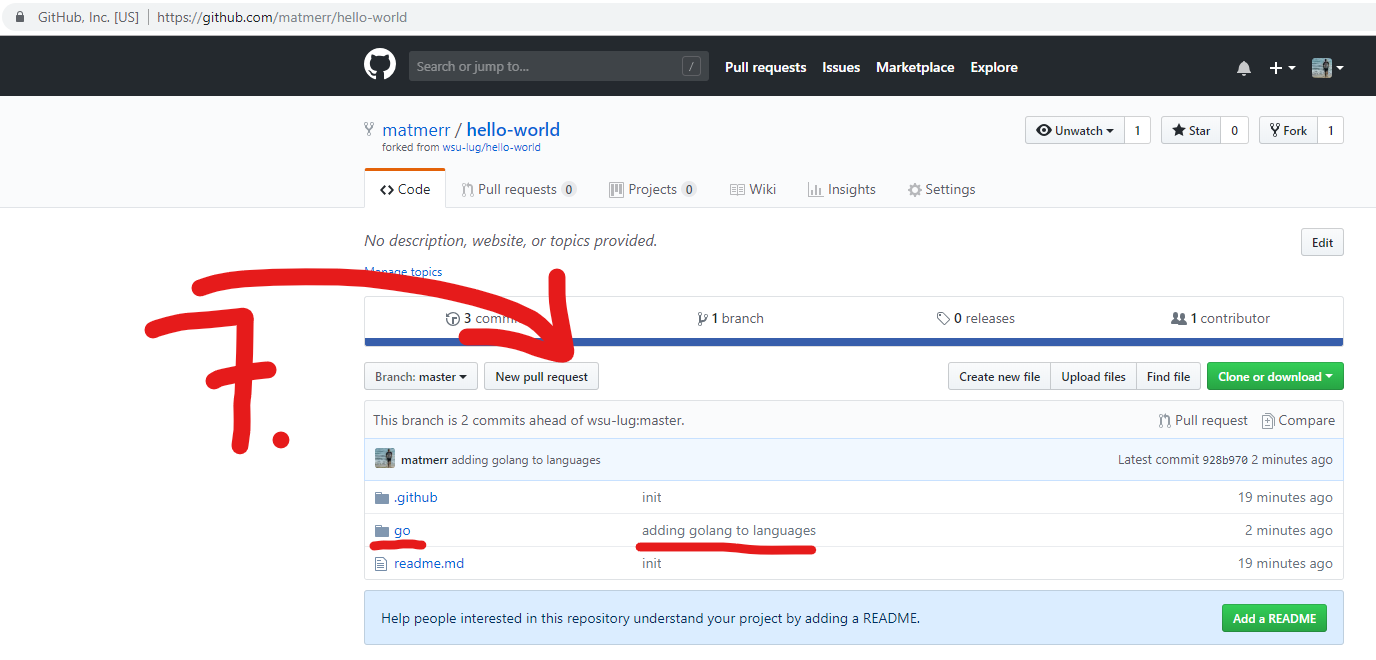
Task: Click the fork count 1
Action: coord(1330,130)
